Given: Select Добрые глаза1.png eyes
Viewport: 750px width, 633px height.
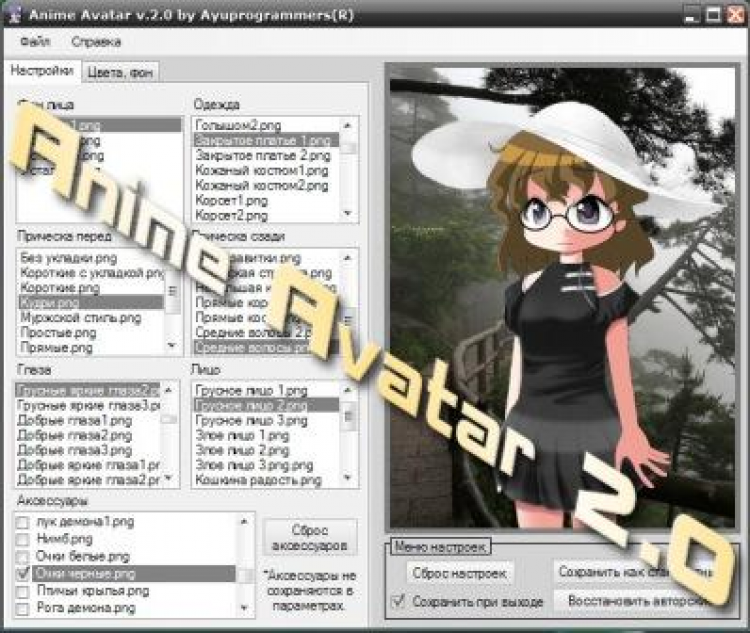Looking at the screenshot, I should pyautogui.click(x=88, y=421).
